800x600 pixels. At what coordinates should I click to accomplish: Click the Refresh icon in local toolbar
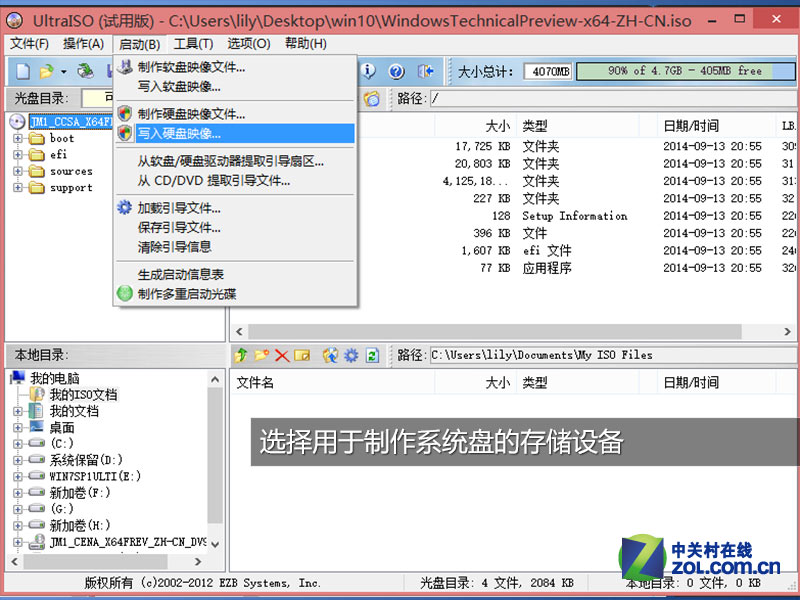pos(372,355)
